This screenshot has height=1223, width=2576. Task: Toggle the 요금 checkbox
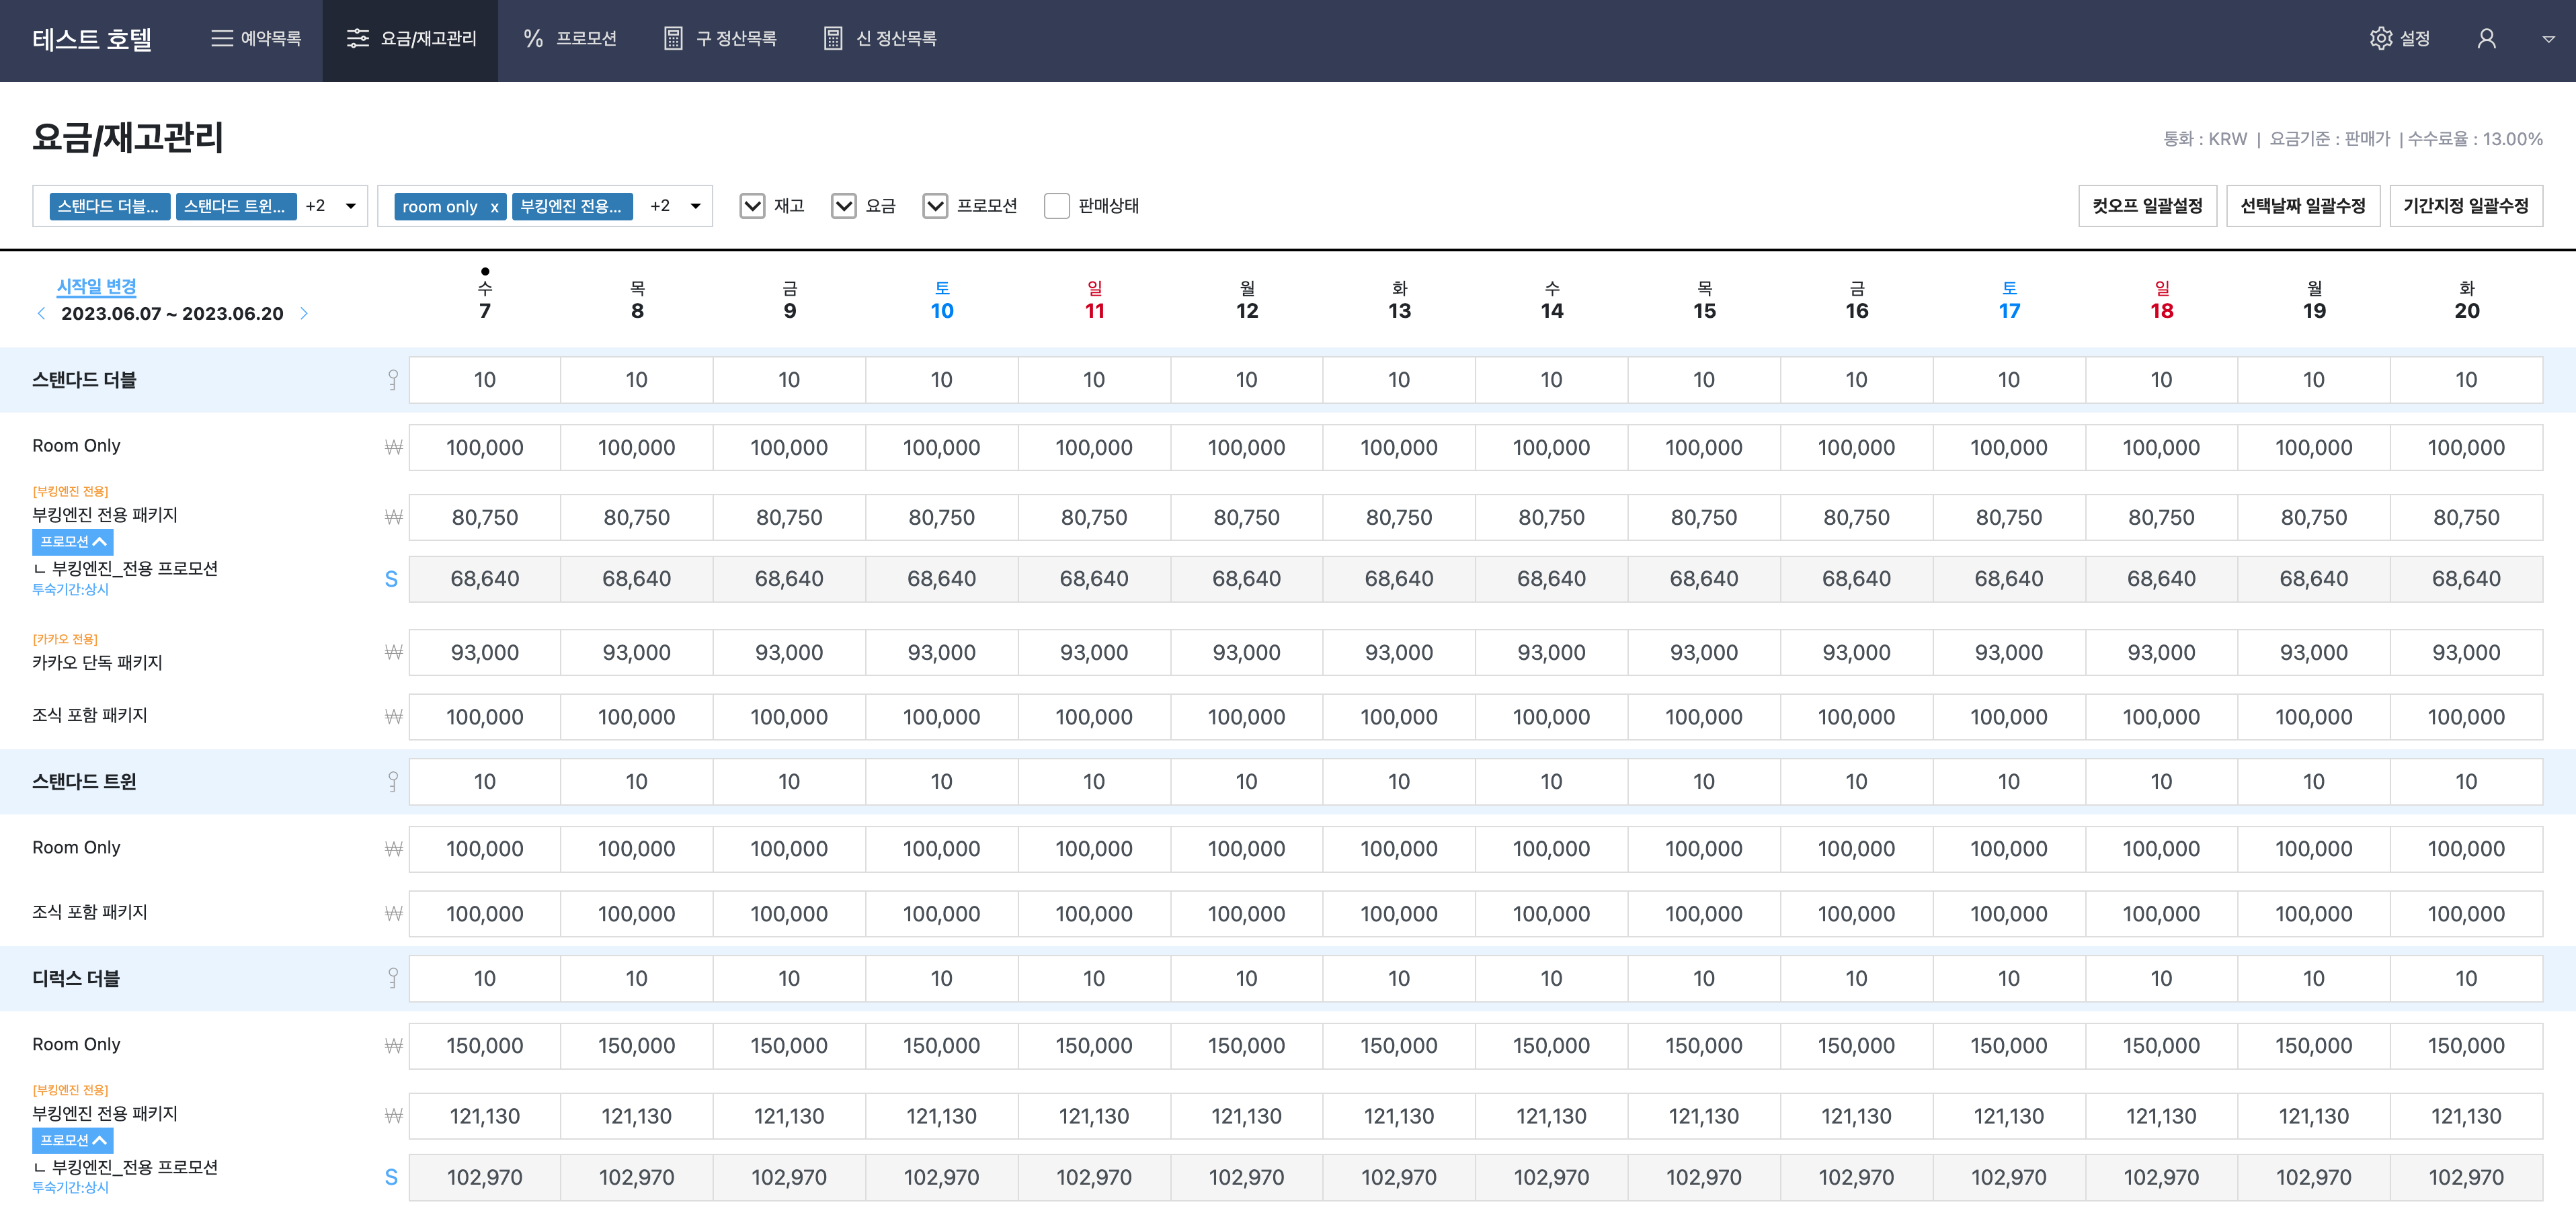pyautogui.click(x=844, y=206)
